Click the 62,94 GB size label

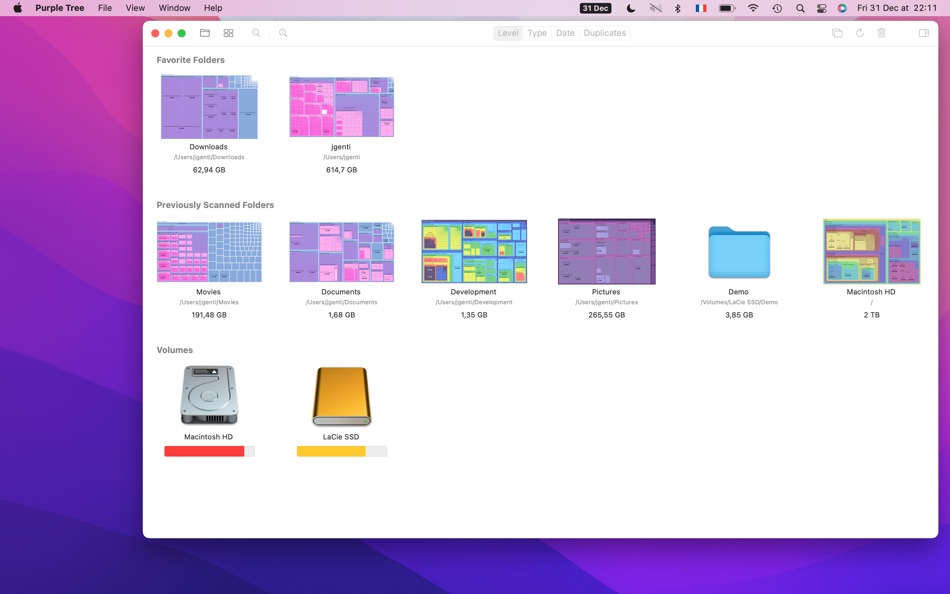pos(209,170)
